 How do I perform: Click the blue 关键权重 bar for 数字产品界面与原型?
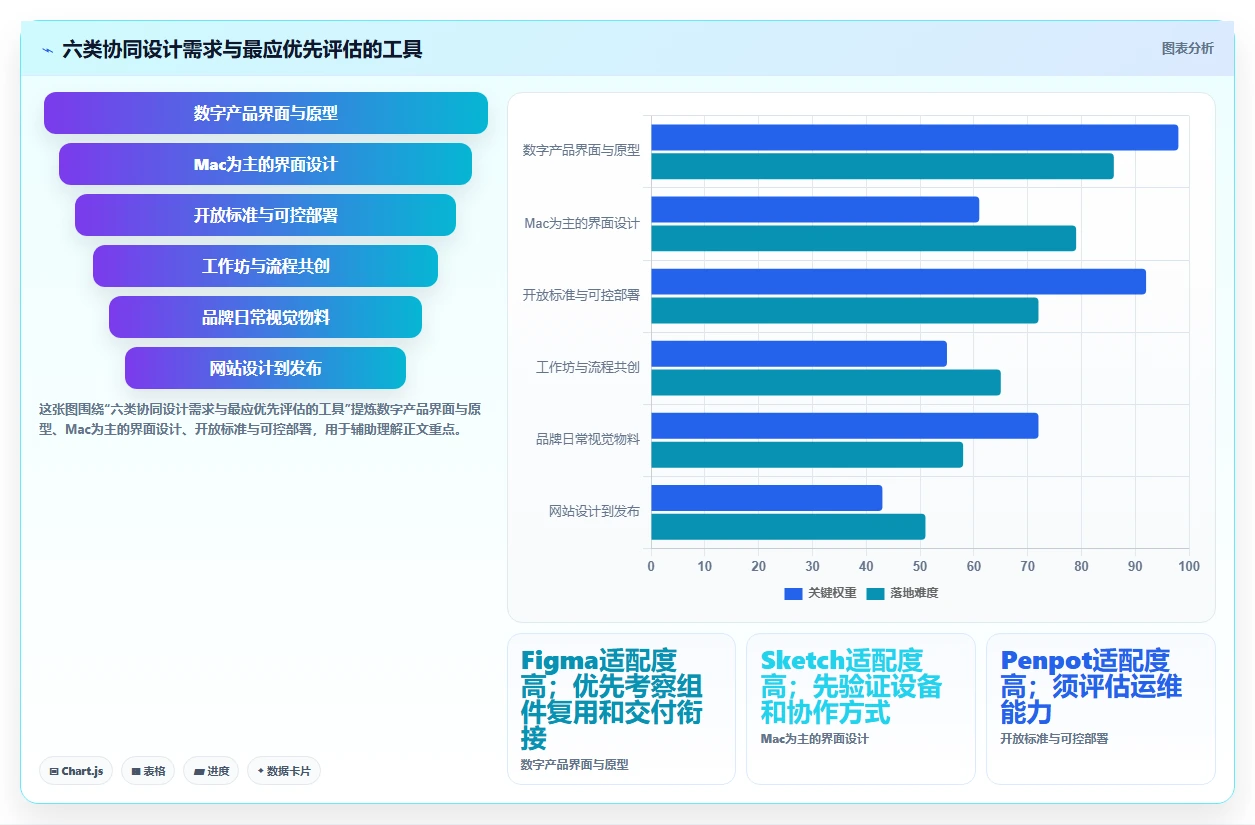[x=915, y=137]
